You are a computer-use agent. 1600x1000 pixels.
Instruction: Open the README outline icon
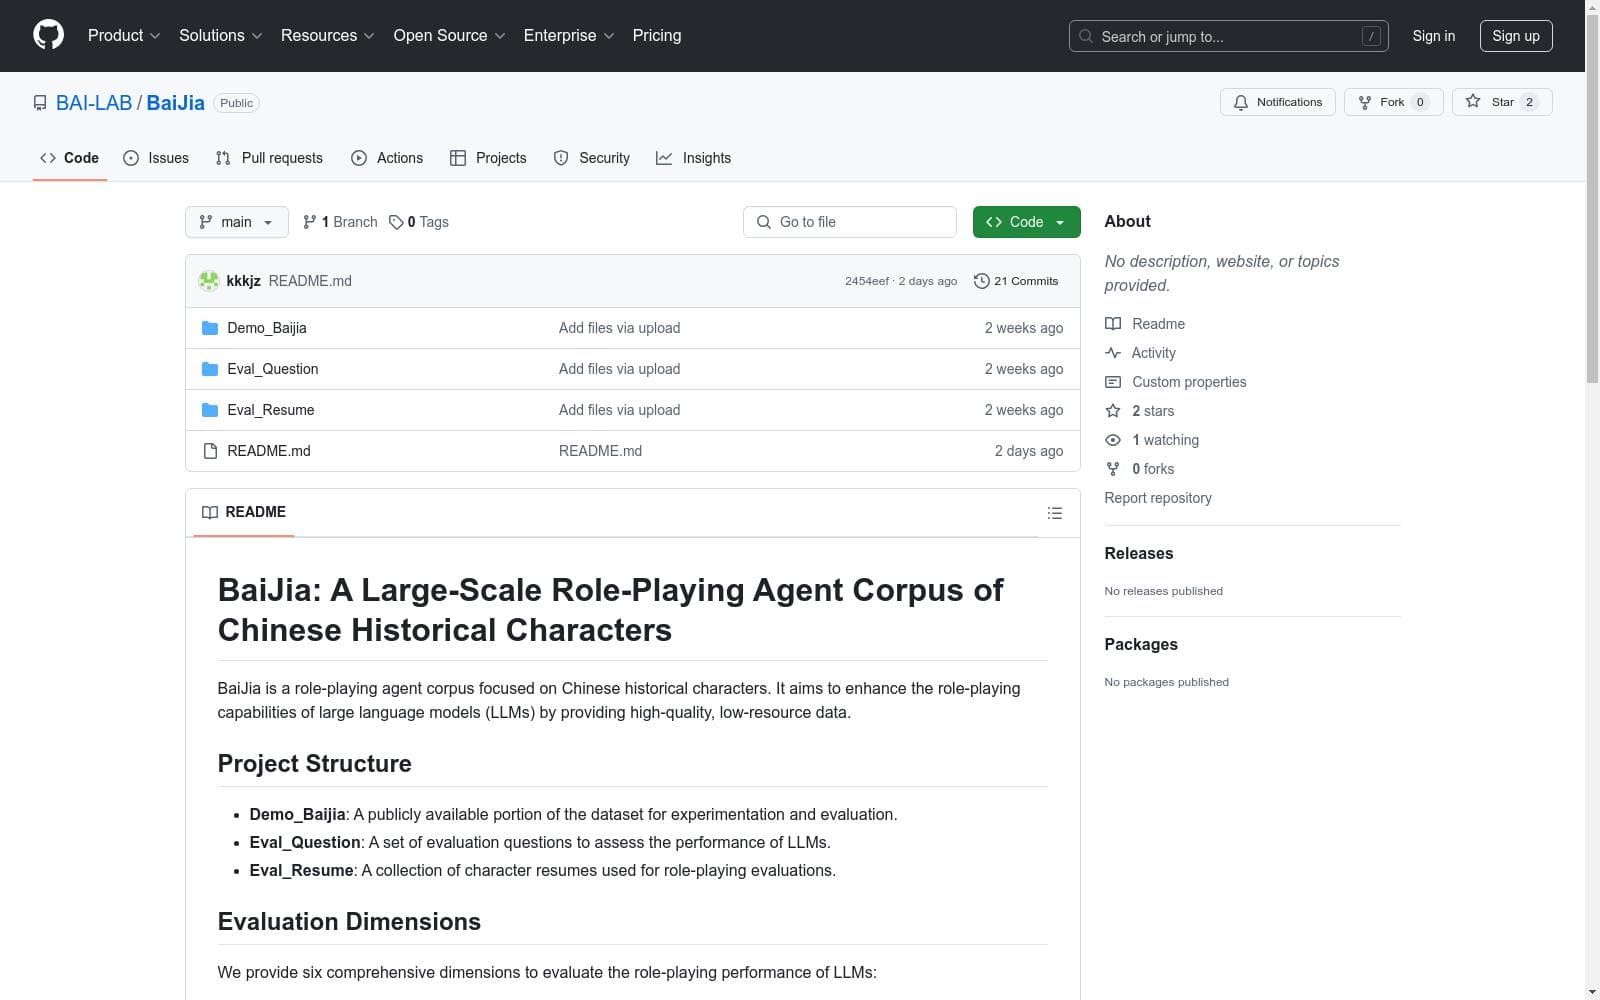pyautogui.click(x=1054, y=513)
